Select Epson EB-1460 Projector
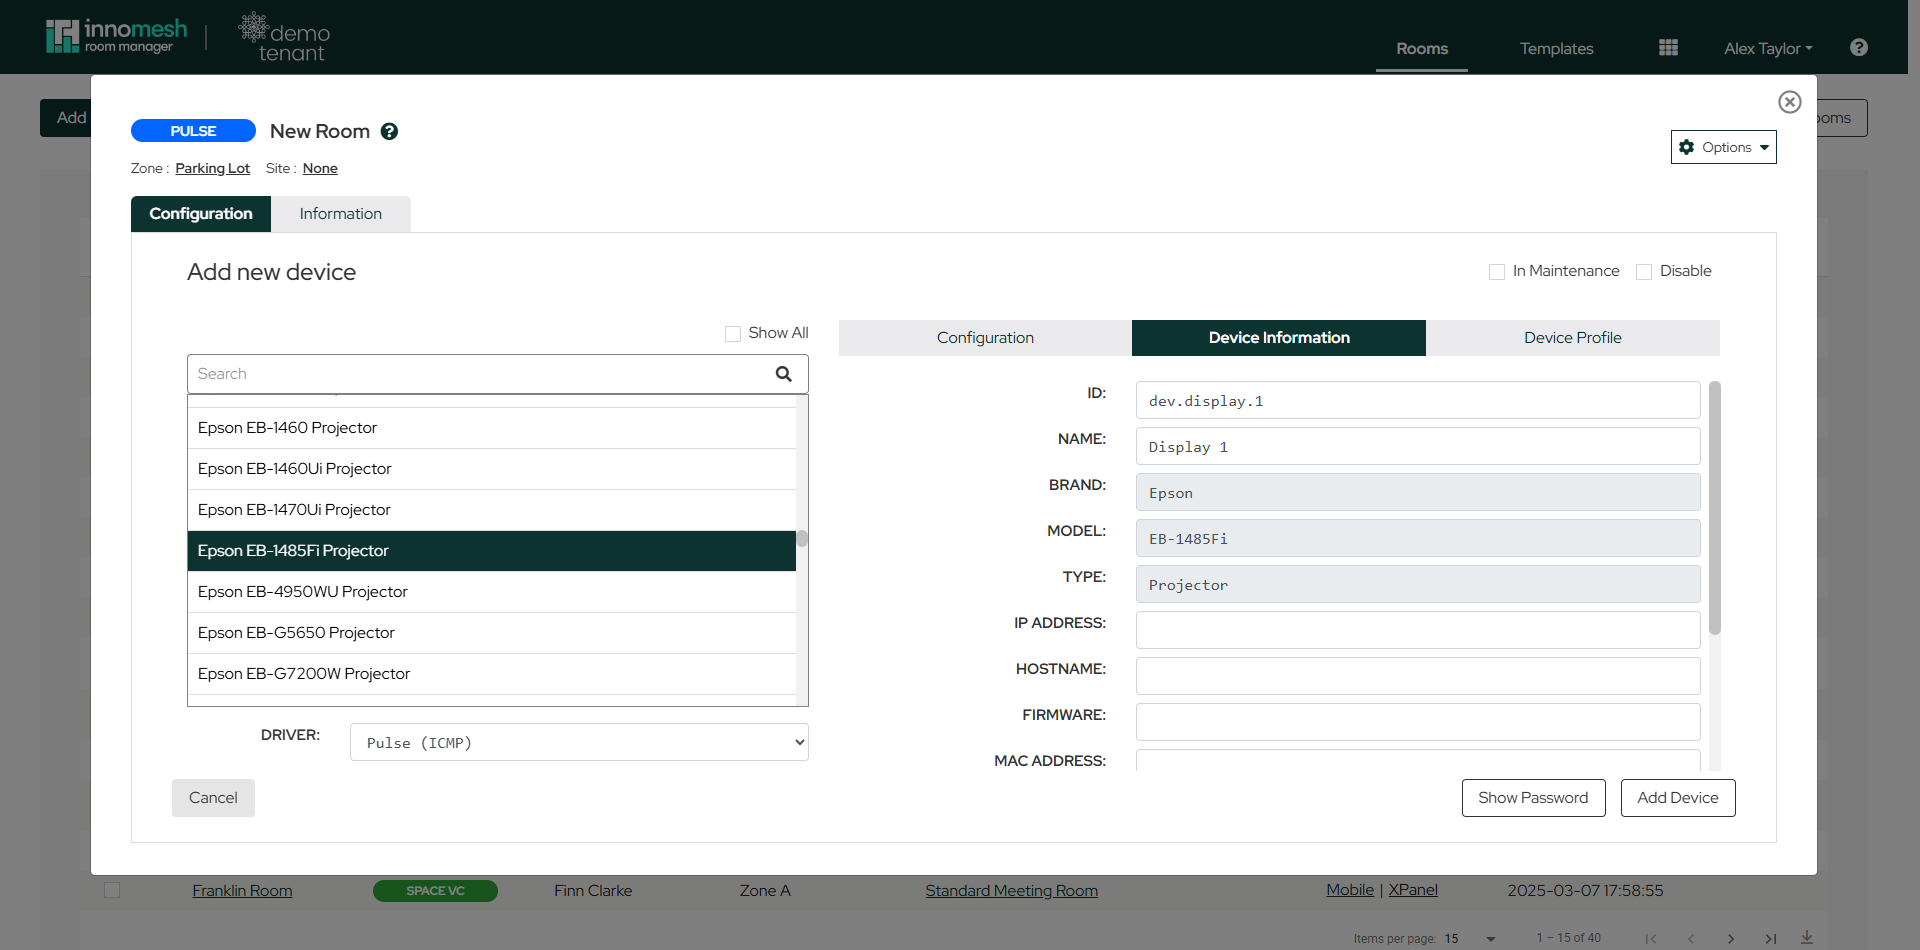 (492, 428)
